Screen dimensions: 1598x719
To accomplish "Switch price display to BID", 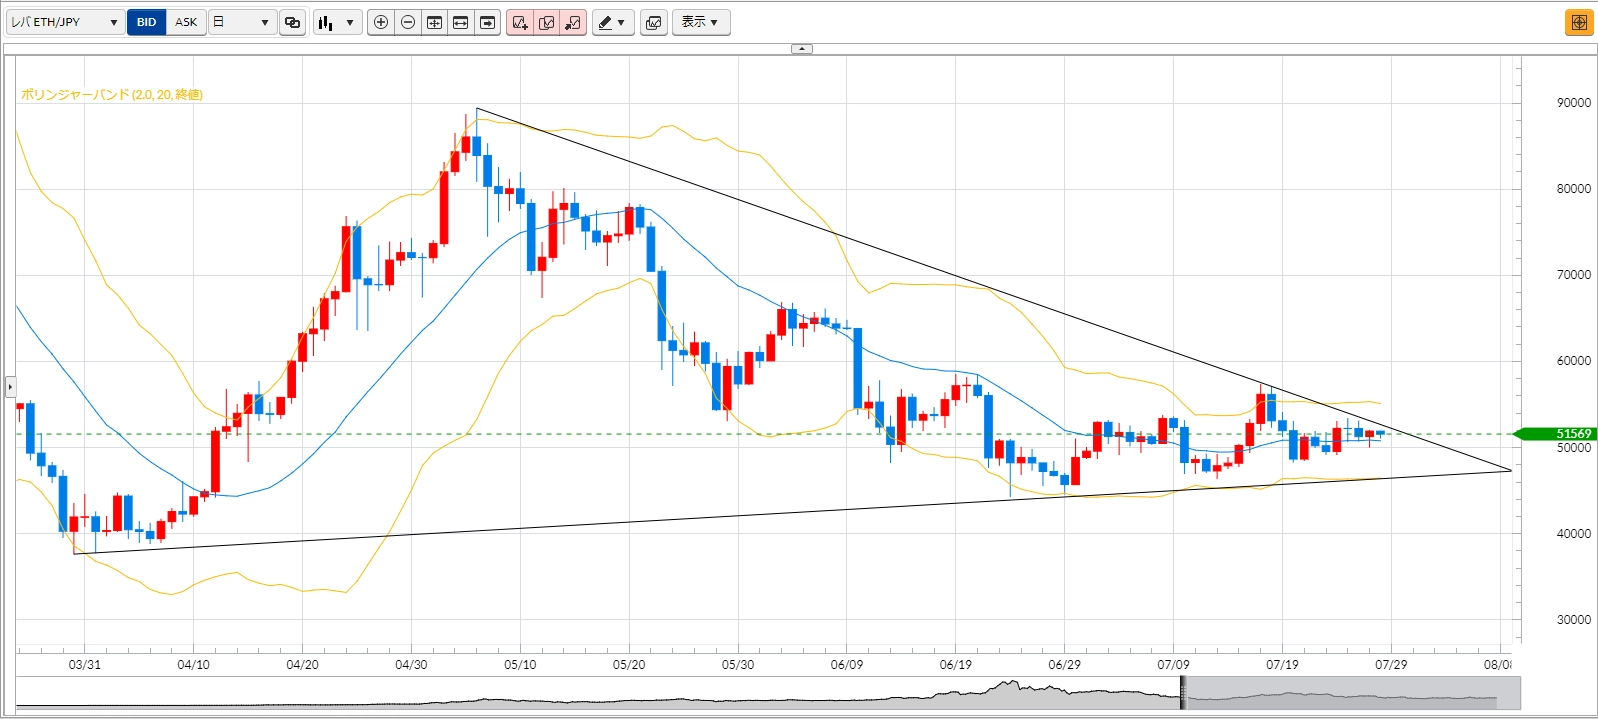I will tap(147, 22).
